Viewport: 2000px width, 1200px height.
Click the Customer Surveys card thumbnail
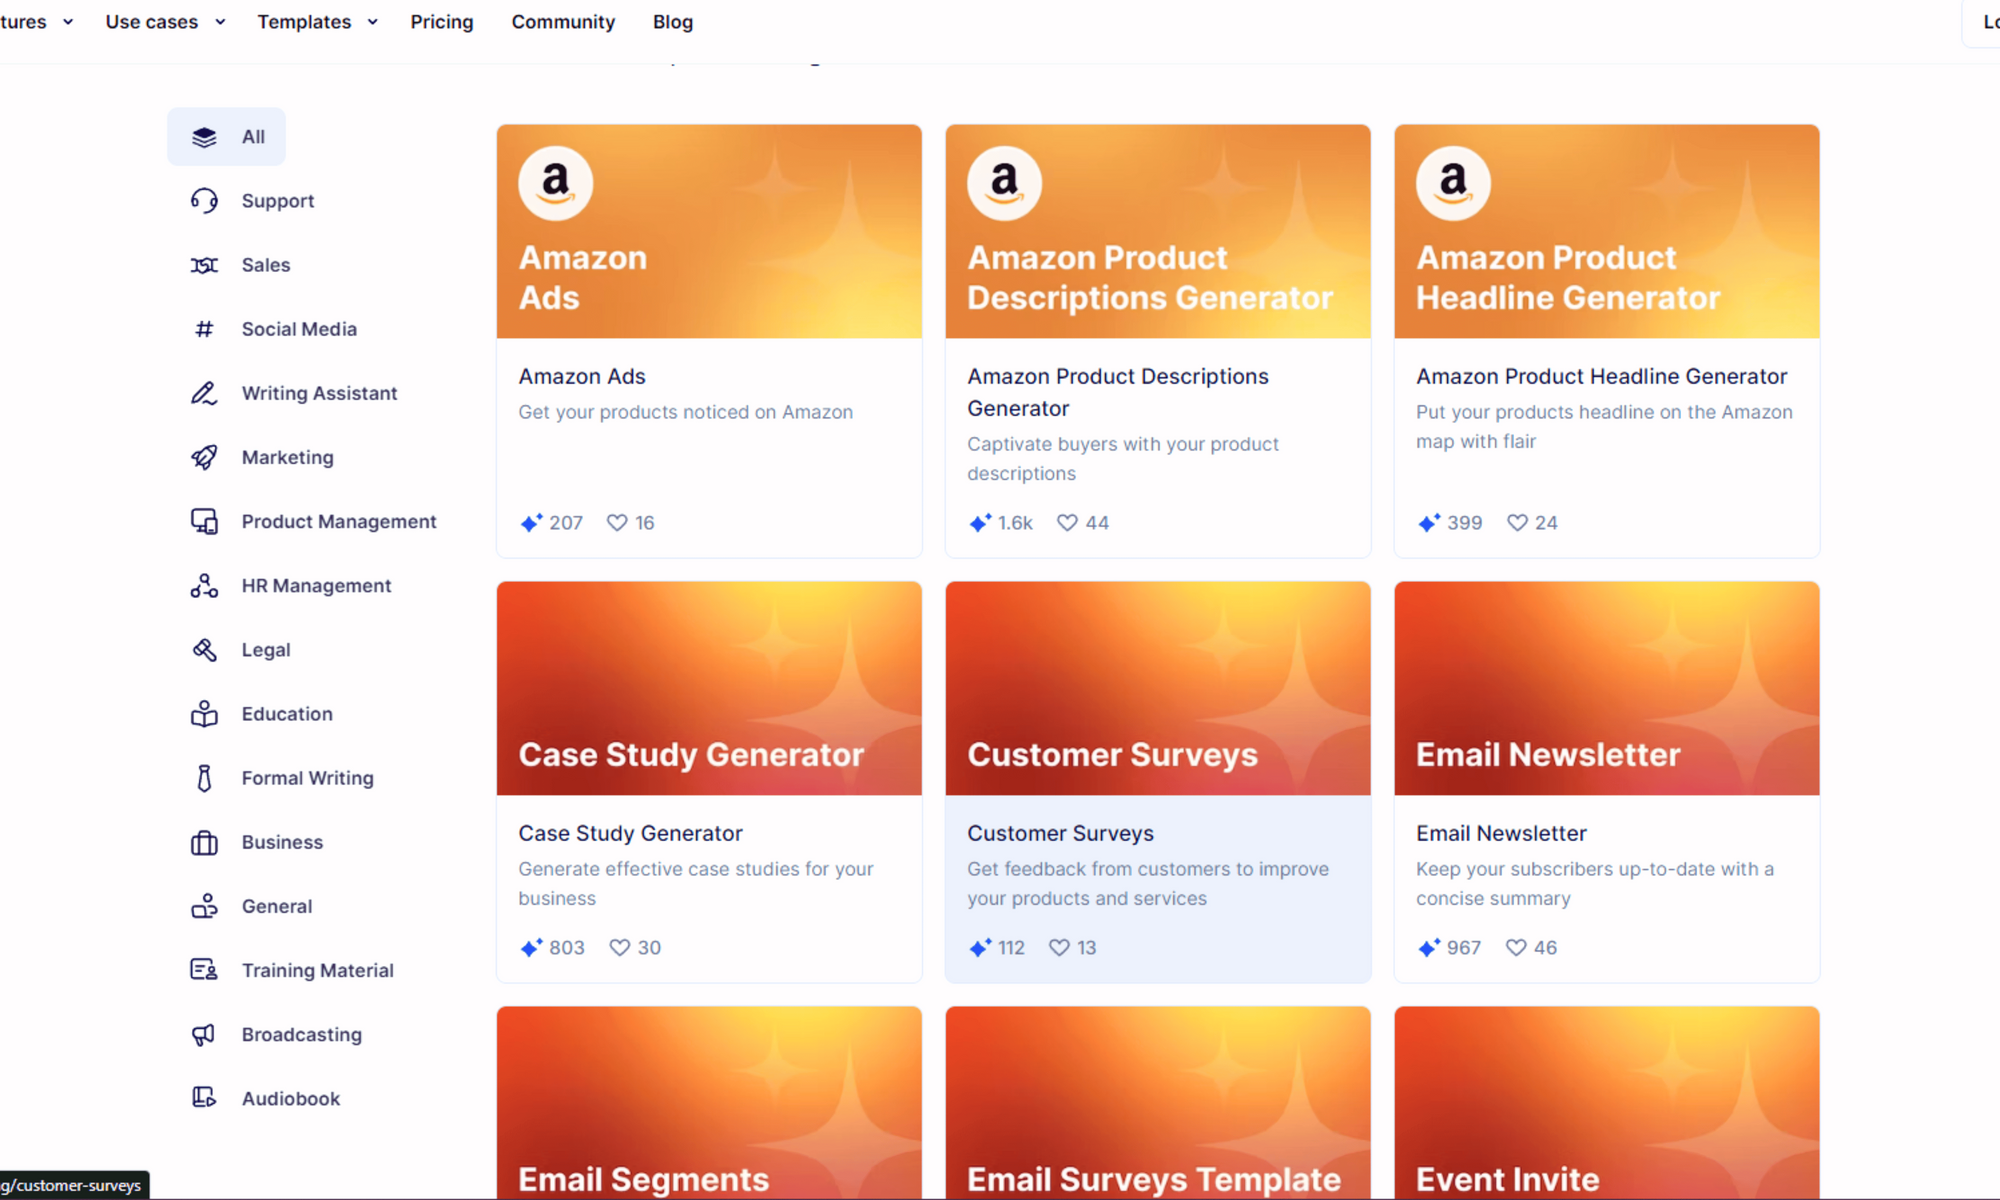pyautogui.click(x=1157, y=687)
